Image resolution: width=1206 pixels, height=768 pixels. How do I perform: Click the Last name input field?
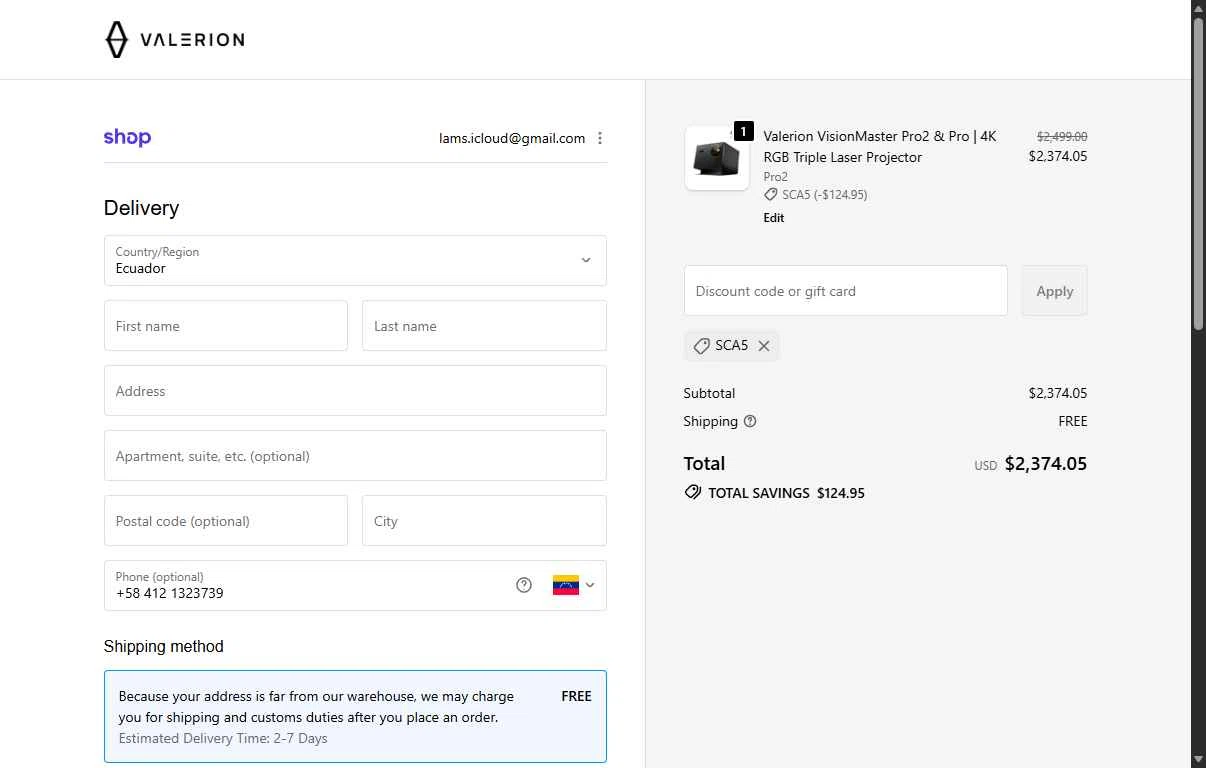point(484,326)
